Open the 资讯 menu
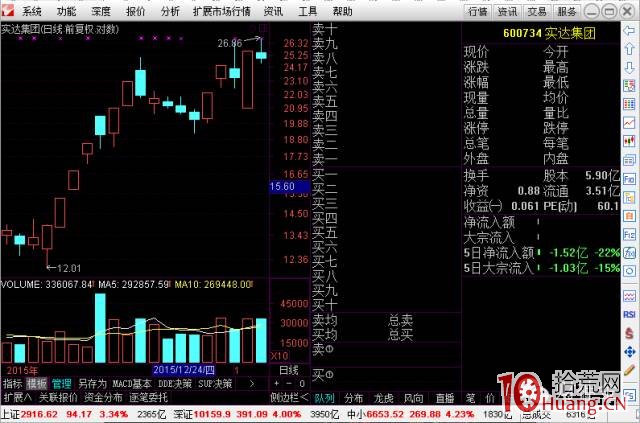 (273, 11)
